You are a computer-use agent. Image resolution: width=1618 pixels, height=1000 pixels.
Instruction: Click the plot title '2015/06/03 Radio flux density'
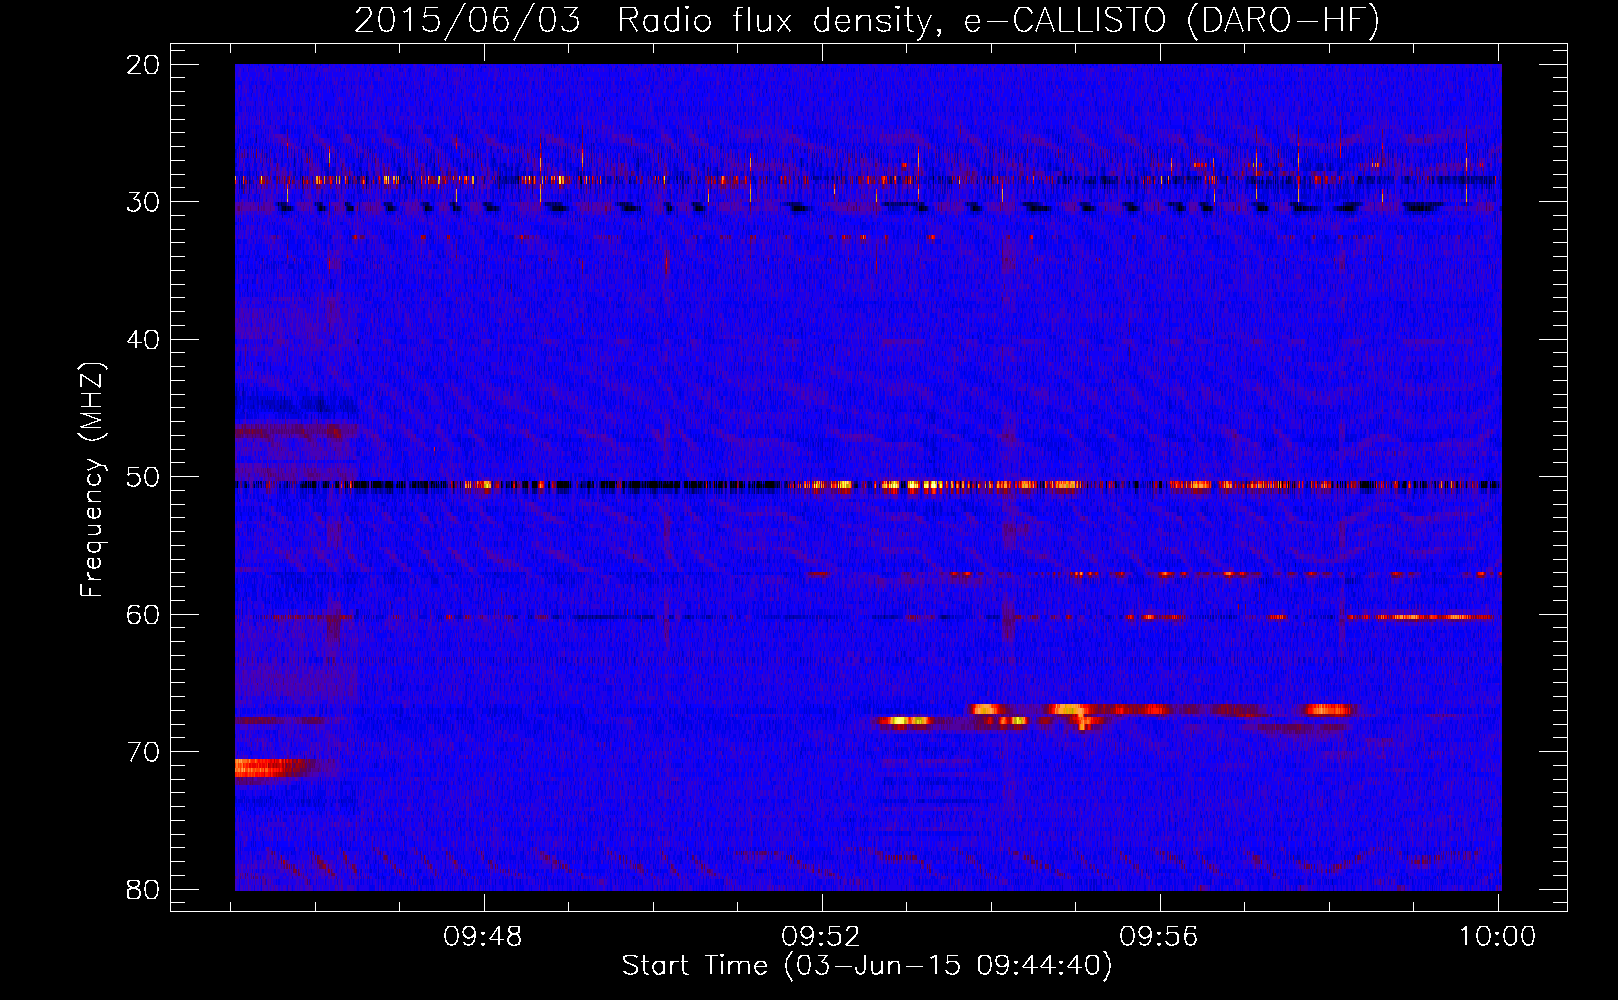[866, 21]
